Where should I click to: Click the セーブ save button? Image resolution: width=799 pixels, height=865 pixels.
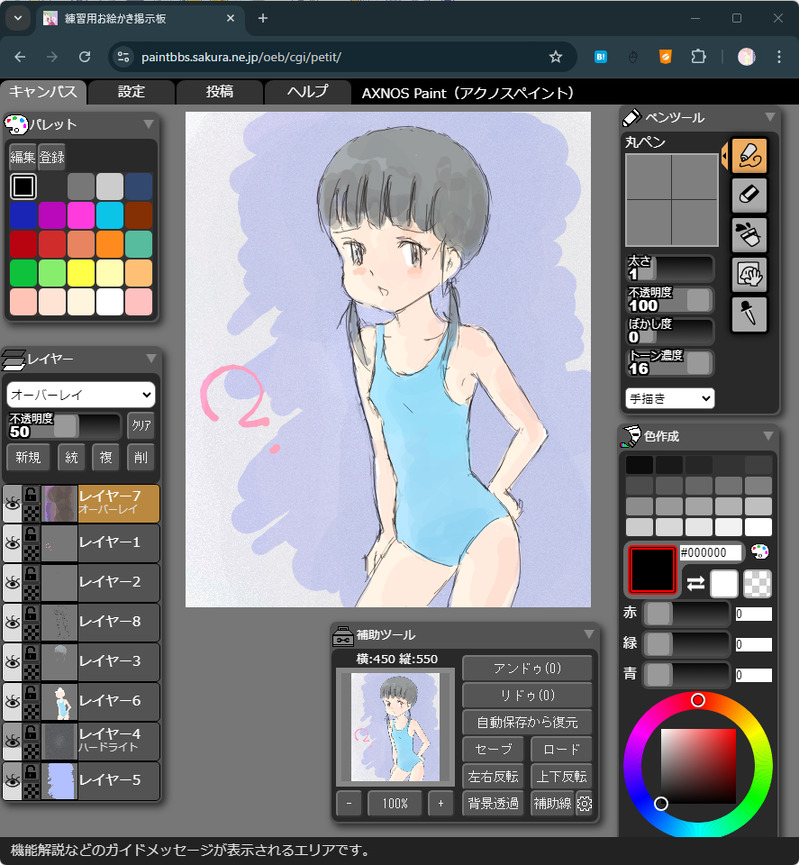[493, 750]
